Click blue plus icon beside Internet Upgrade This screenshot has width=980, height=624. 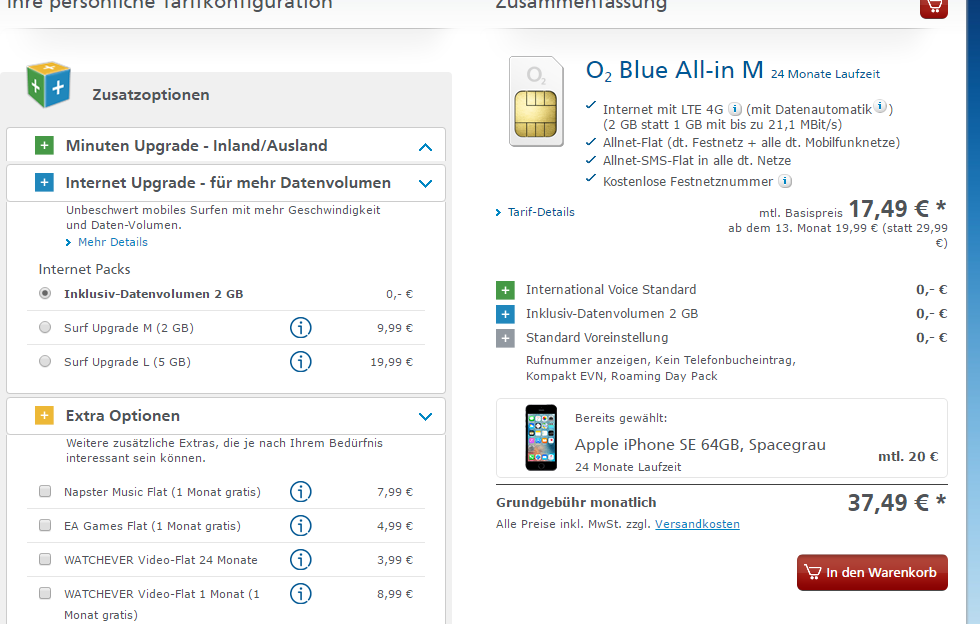(x=44, y=183)
